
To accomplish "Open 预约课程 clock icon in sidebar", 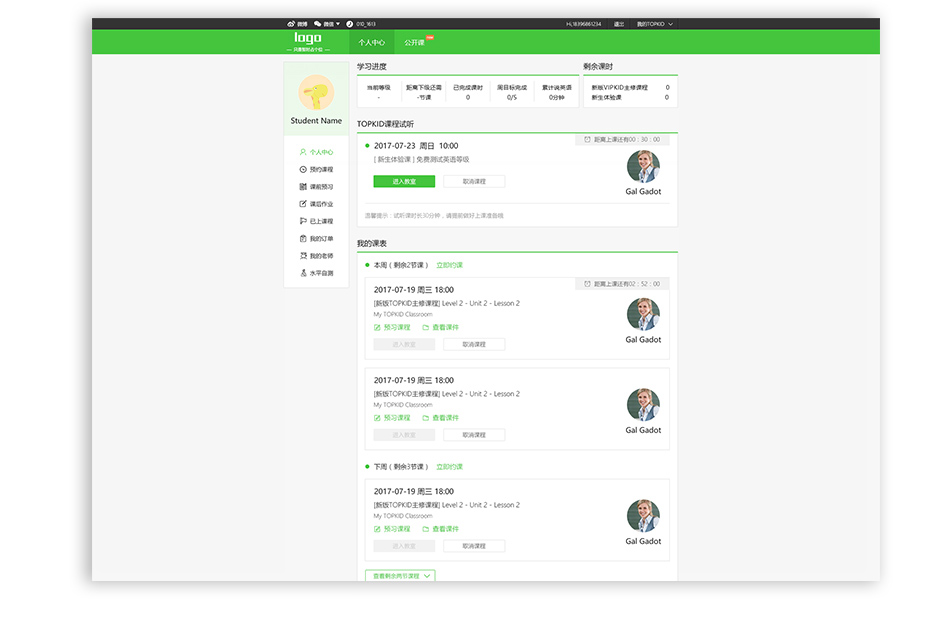I will 303,169.
